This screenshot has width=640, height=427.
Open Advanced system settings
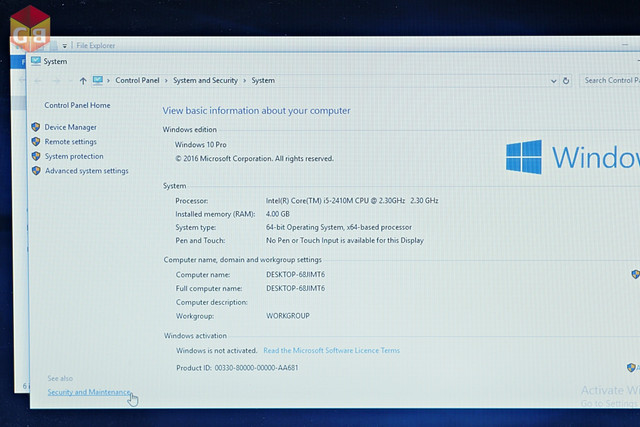(87, 171)
